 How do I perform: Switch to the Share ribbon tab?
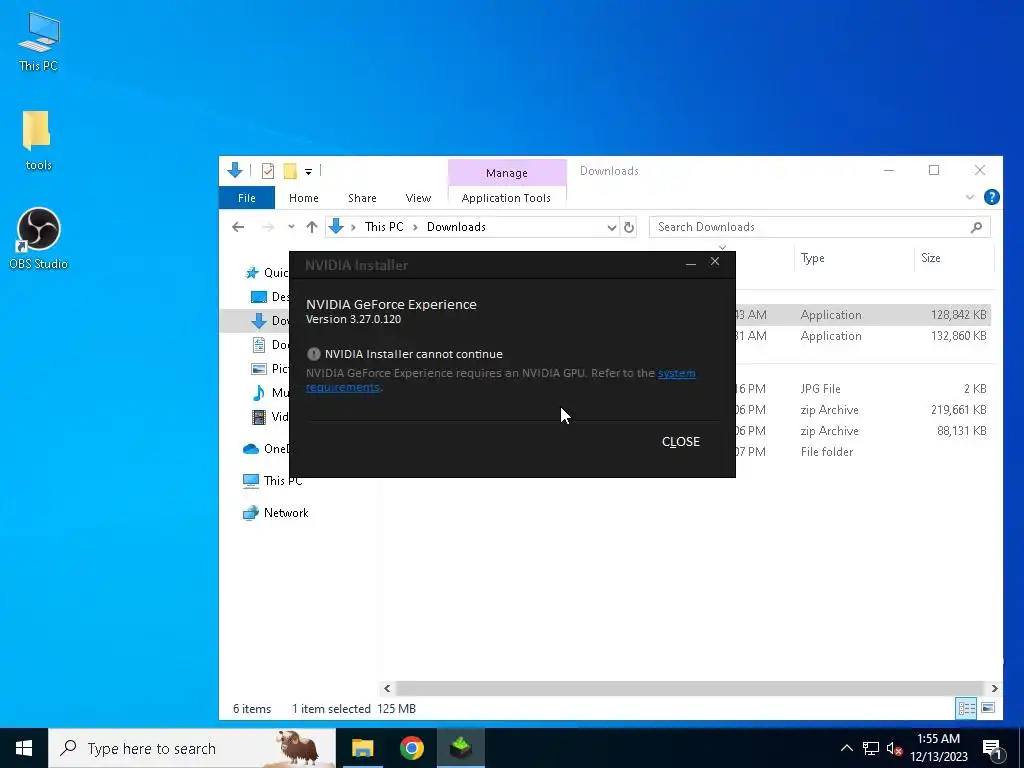pyautogui.click(x=362, y=198)
